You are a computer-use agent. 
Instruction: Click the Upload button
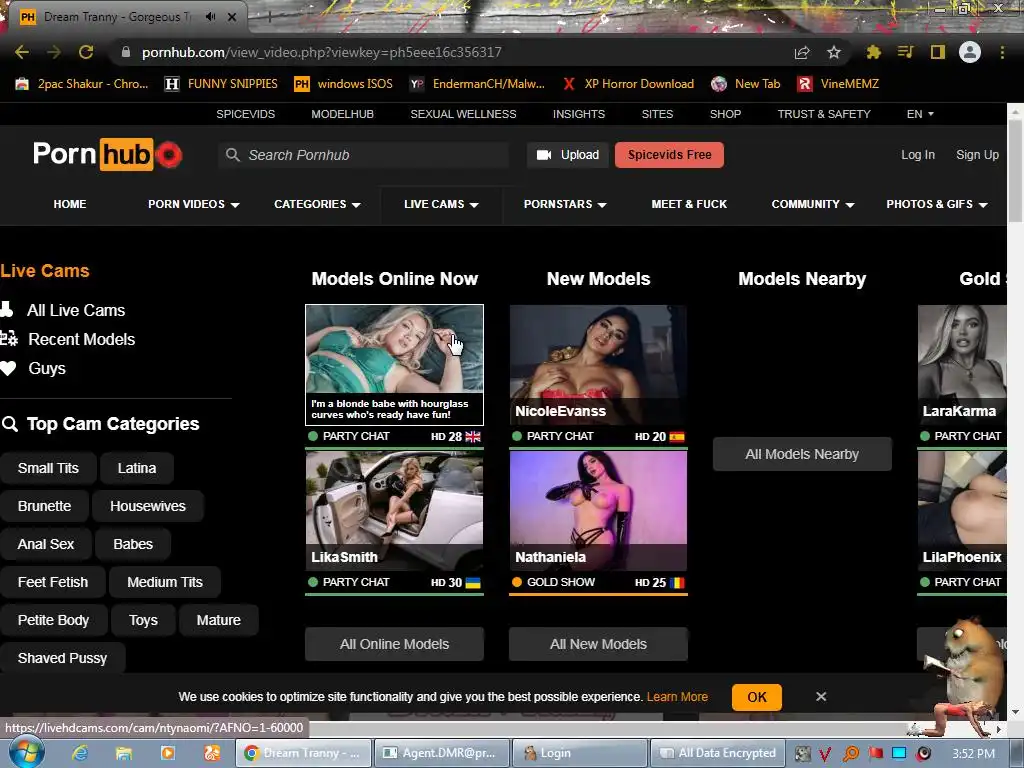coord(568,155)
